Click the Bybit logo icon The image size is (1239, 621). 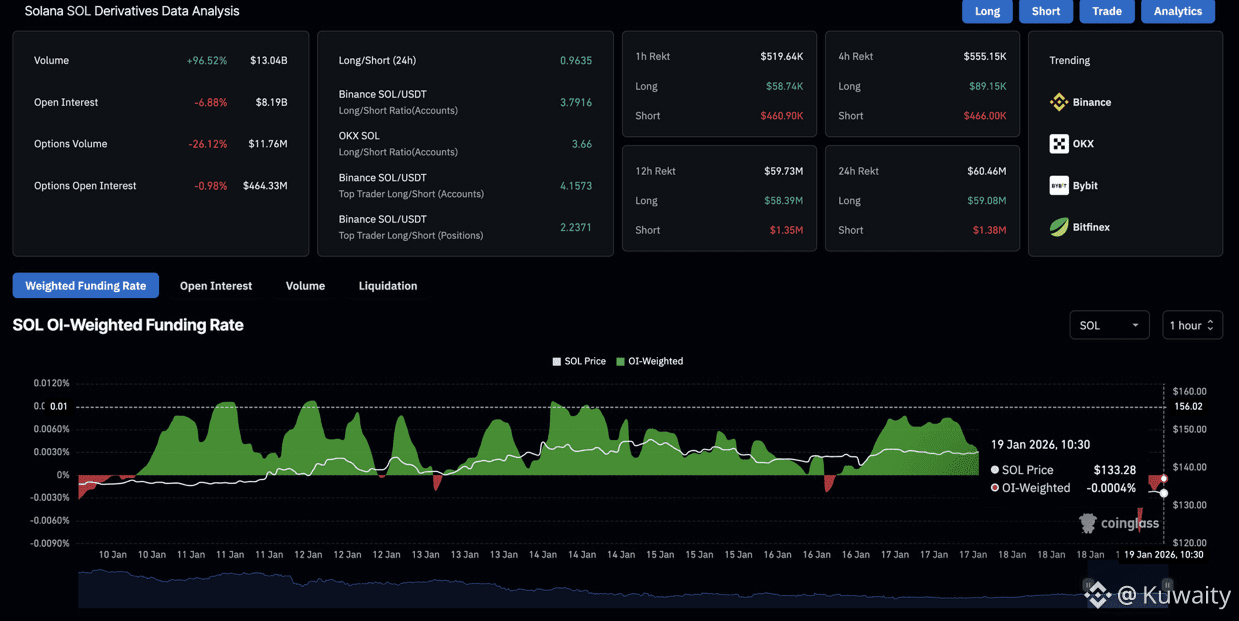click(1059, 186)
